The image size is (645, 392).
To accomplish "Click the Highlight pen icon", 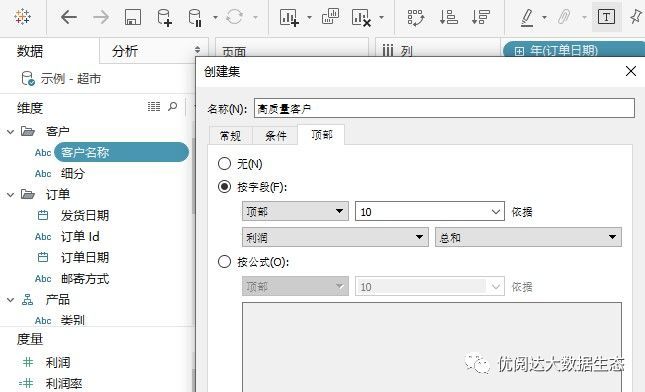I will [527, 18].
